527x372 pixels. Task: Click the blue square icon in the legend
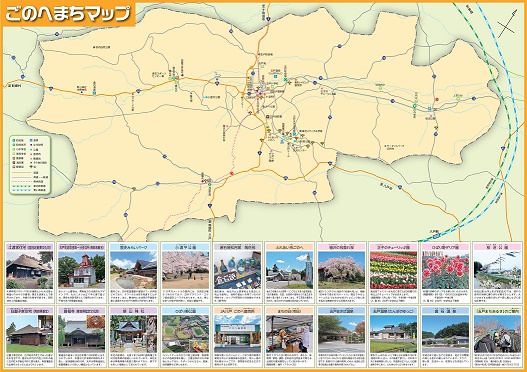pyautogui.click(x=31, y=140)
